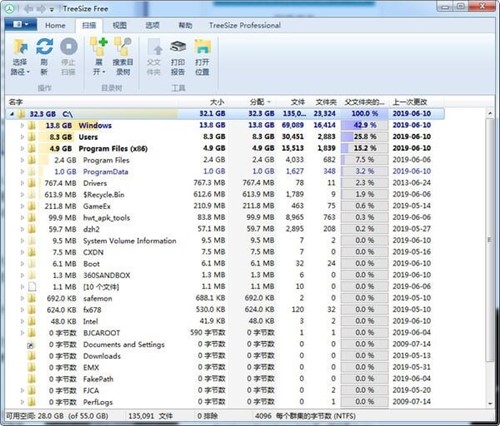Expand the $Recycle.Bin node
The height and width of the screenshot is (426, 500).
[22, 195]
